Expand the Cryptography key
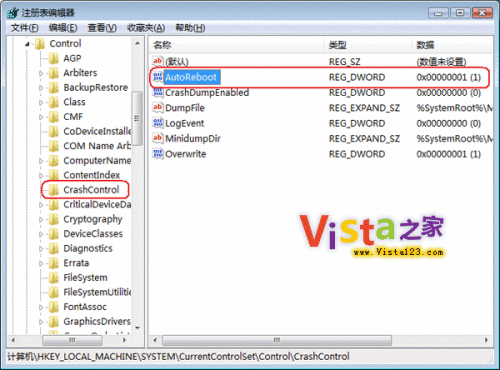Image resolution: width=500 pixels, height=370 pixels. coord(41,219)
